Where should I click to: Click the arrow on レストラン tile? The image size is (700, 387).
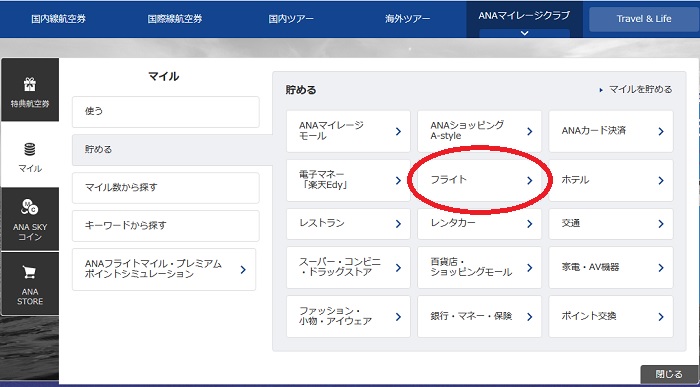398,224
